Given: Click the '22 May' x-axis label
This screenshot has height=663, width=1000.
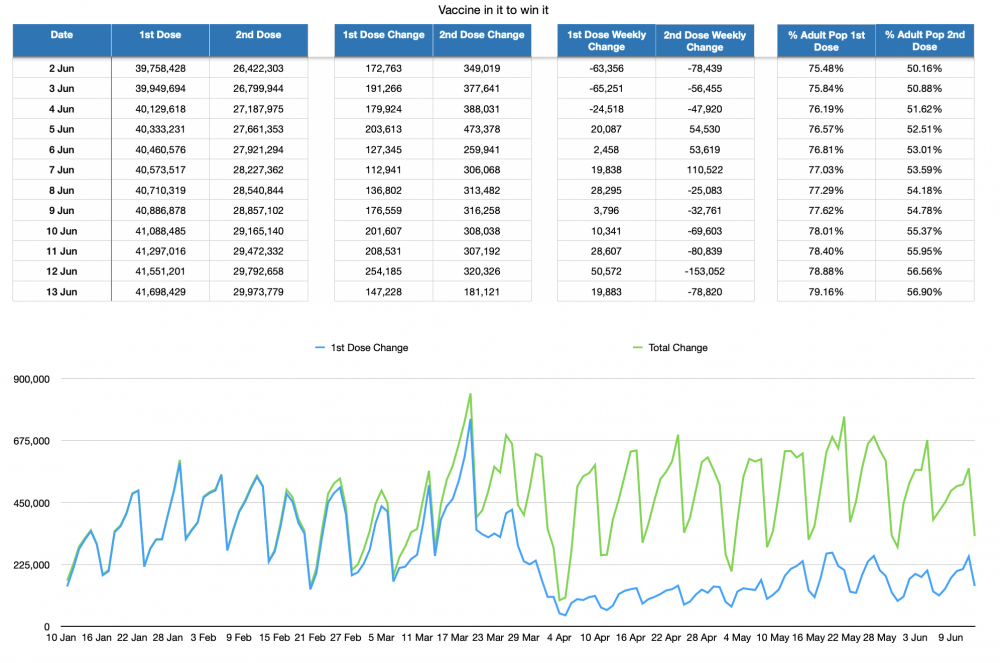Looking at the screenshot, I should 844,638.
